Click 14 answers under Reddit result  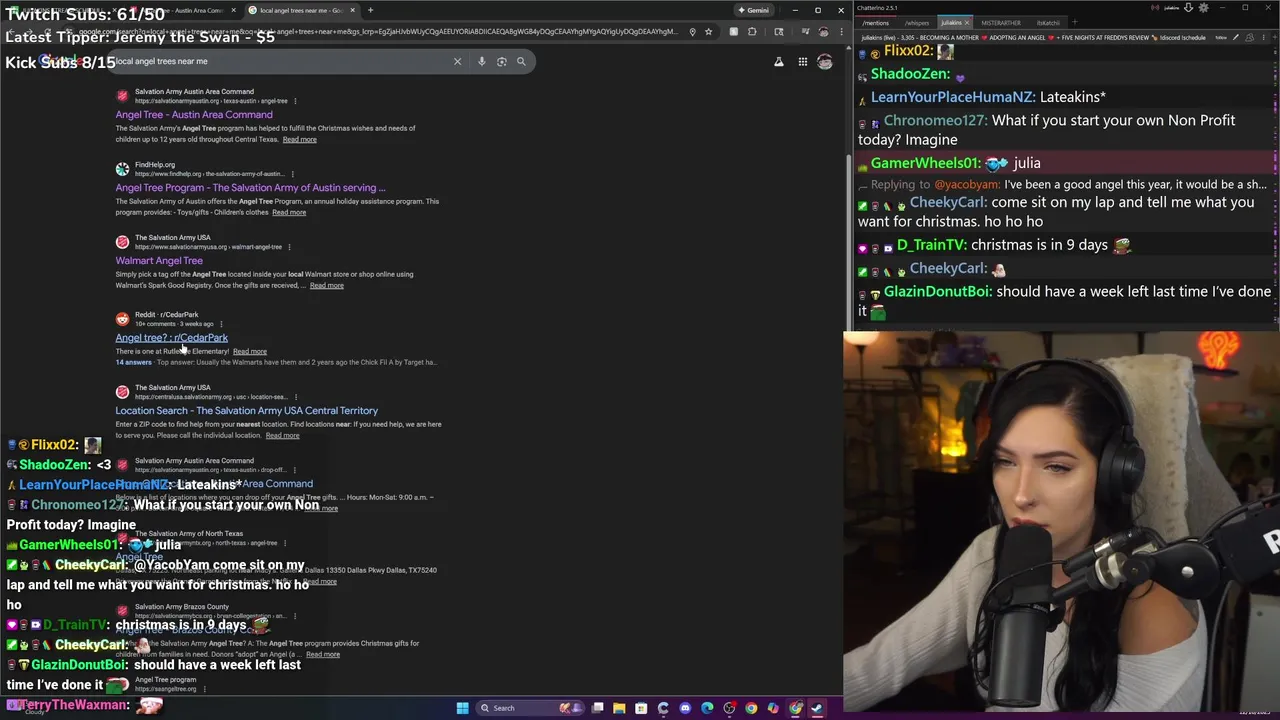click(133, 362)
